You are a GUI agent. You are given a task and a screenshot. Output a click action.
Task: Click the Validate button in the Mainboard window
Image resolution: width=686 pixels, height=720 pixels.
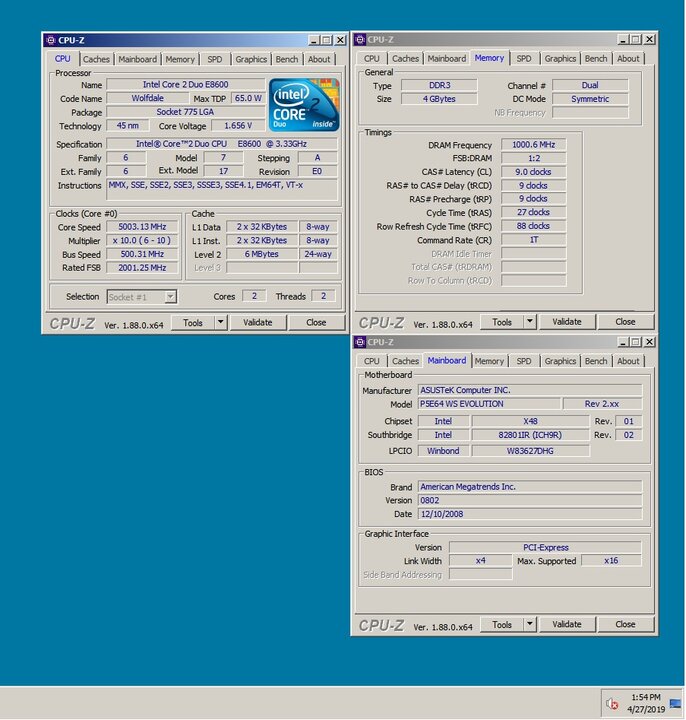(x=567, y=624)
